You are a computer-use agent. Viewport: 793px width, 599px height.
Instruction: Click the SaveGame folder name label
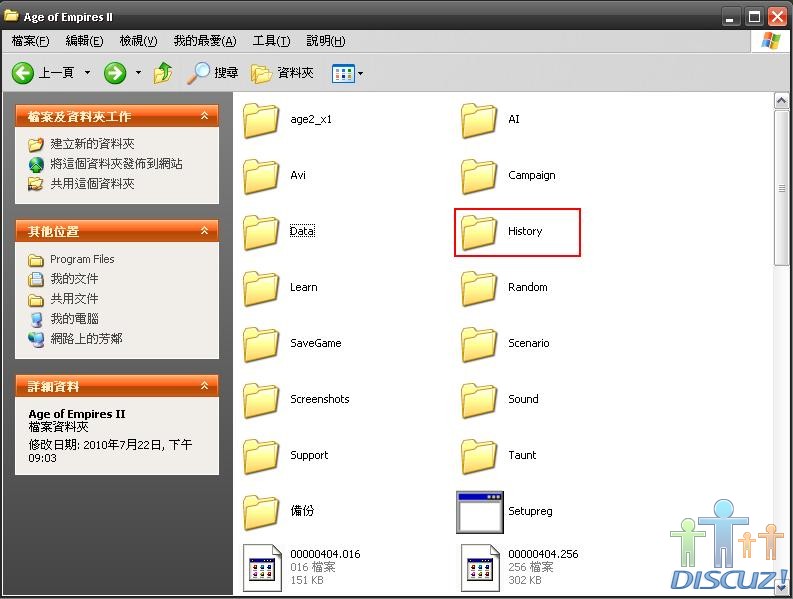316,343
